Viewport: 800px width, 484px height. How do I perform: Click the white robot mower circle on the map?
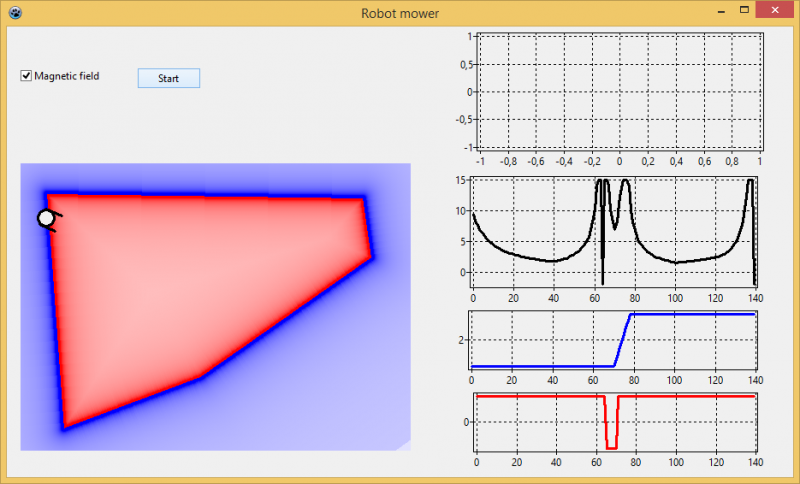click(x=46, y=218)
